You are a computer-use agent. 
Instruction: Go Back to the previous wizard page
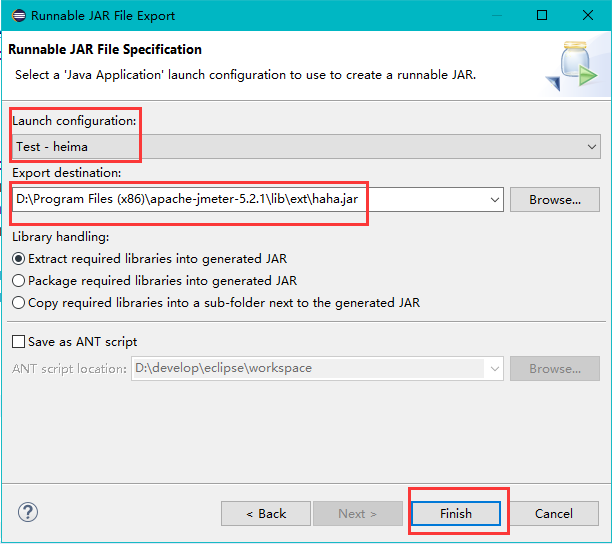click(x=266, y=514)
